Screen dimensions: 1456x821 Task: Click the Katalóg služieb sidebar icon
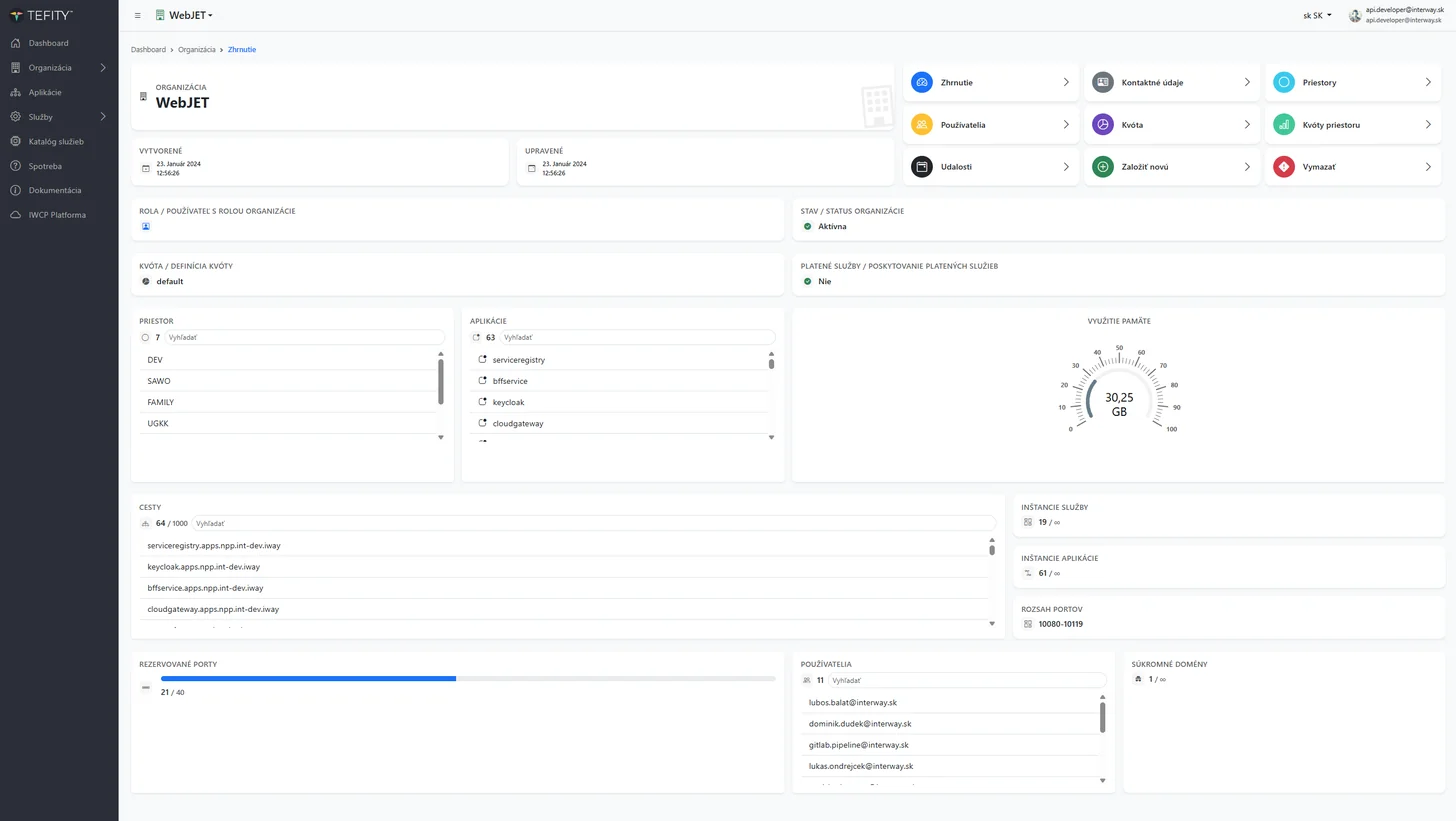coord(15,141)
